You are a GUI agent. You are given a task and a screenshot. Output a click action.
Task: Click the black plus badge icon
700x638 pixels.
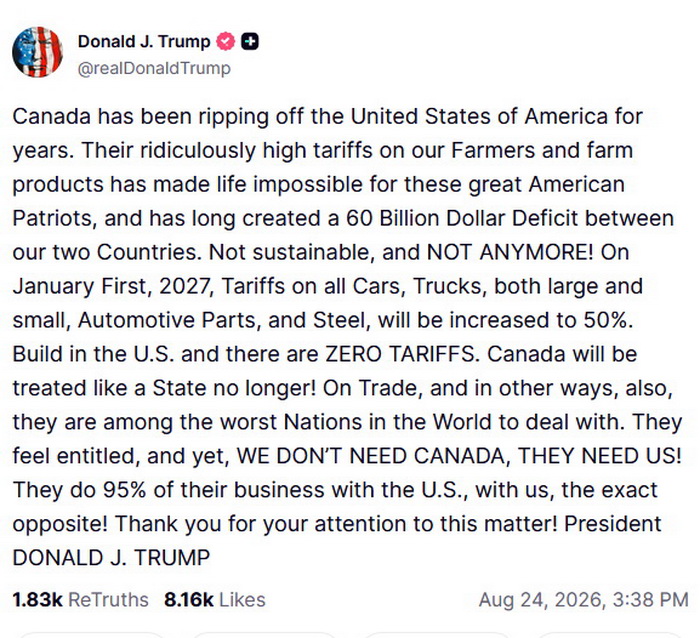(x=250, y=42)
